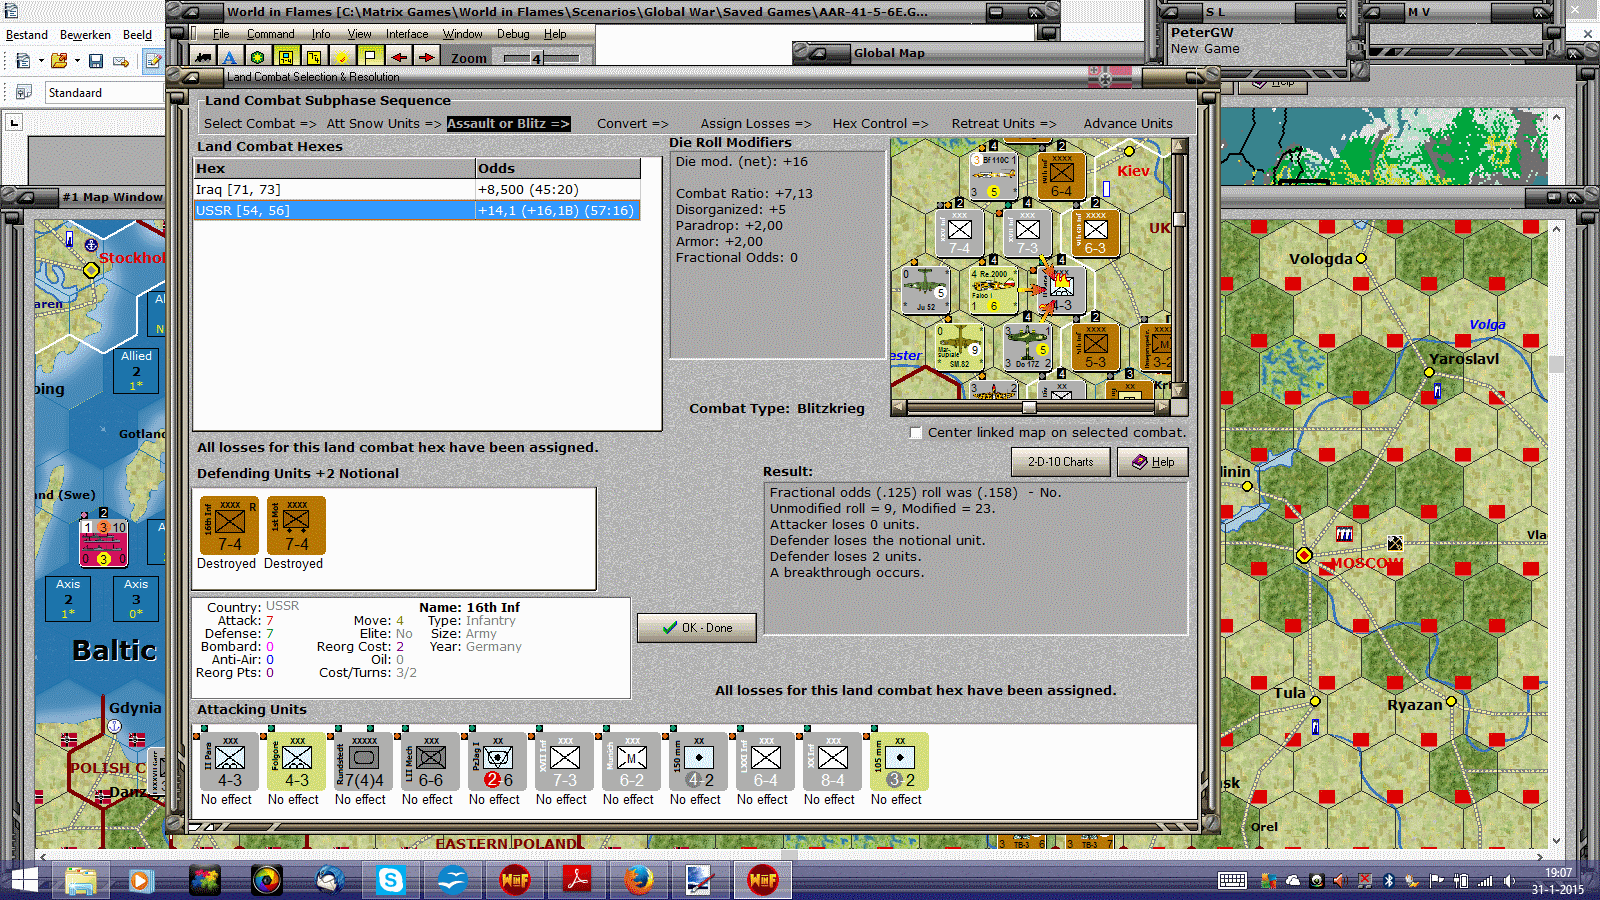
Task: Open the View menu
Action: pyautogui.click(x=359, y=34)
